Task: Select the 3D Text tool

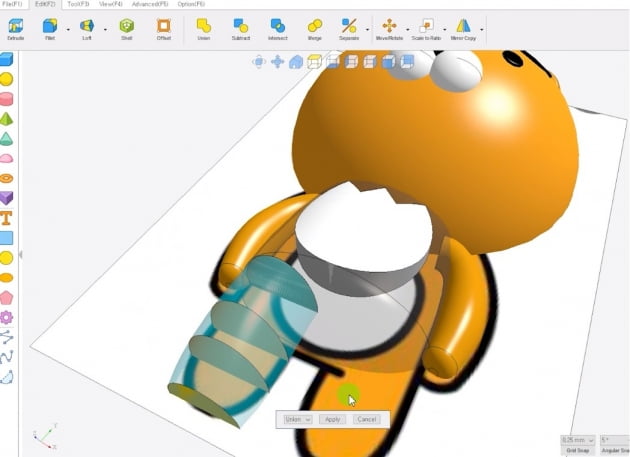Action: pyautogui.click(x=6, y=218)
